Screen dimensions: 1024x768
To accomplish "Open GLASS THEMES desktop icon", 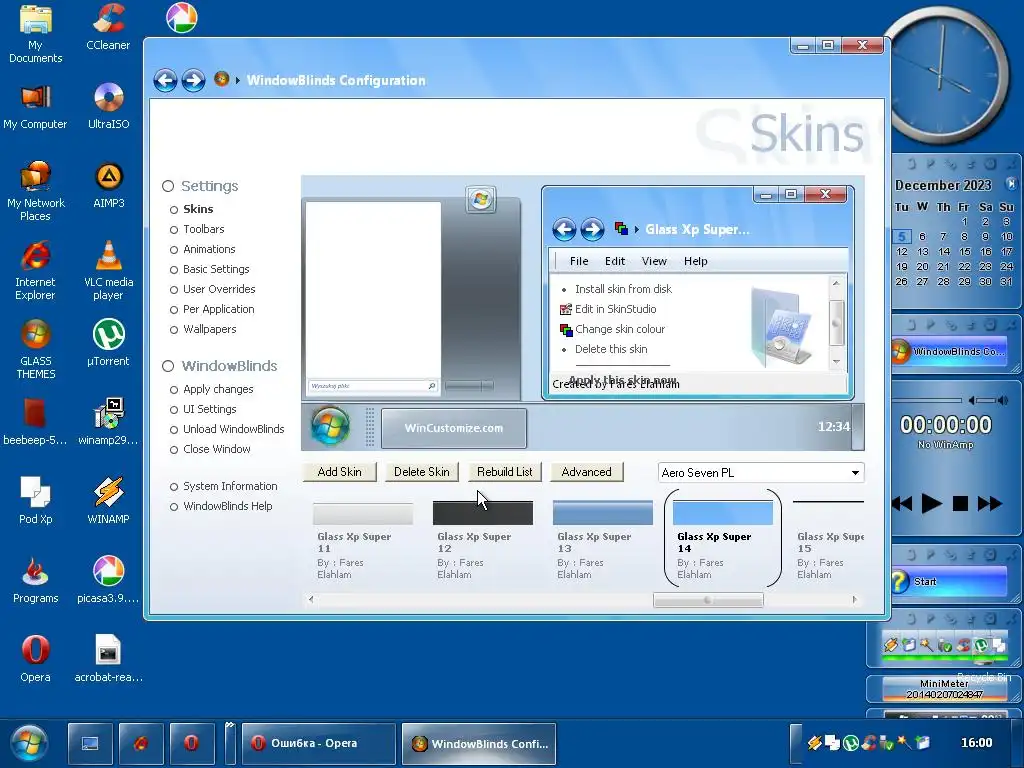I will click(x=35, y=350).
